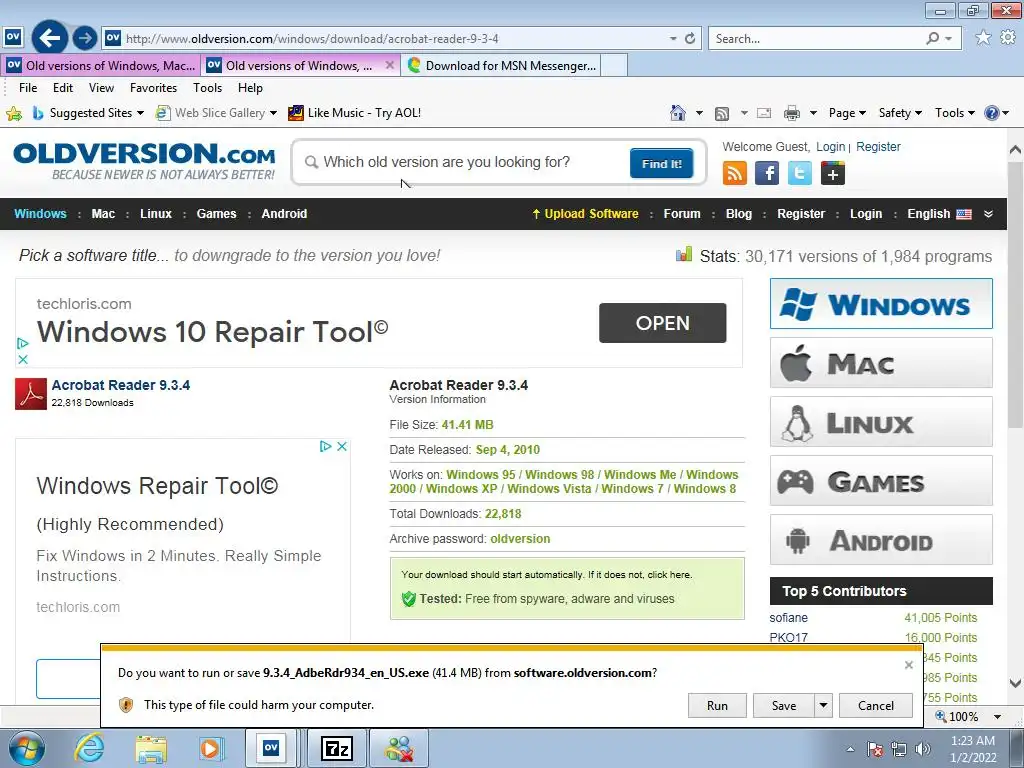1024x768 pixels.
Task: Open the Facebook icon on site header
Action: [x=767, y=173]
